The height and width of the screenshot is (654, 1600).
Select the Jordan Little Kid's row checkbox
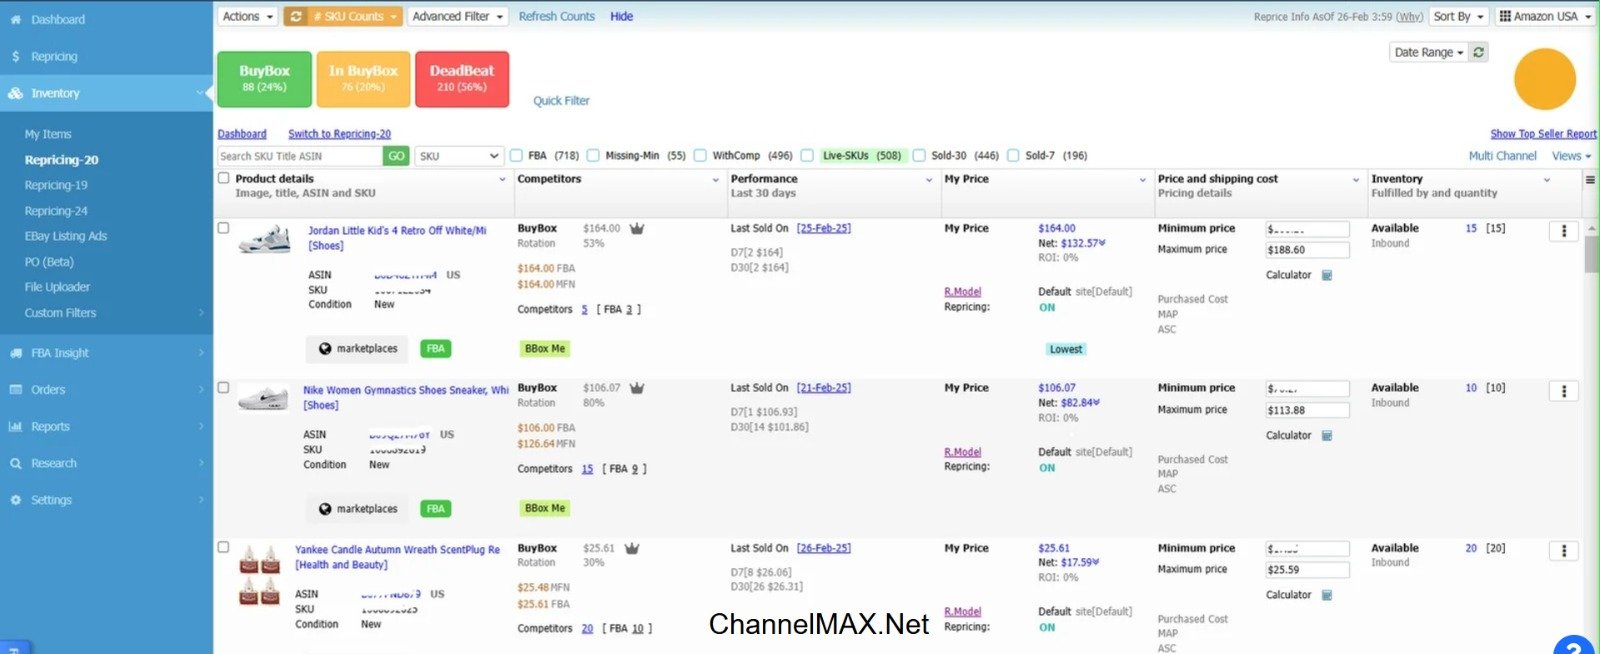pyautogui.click(x=223, y=228)
